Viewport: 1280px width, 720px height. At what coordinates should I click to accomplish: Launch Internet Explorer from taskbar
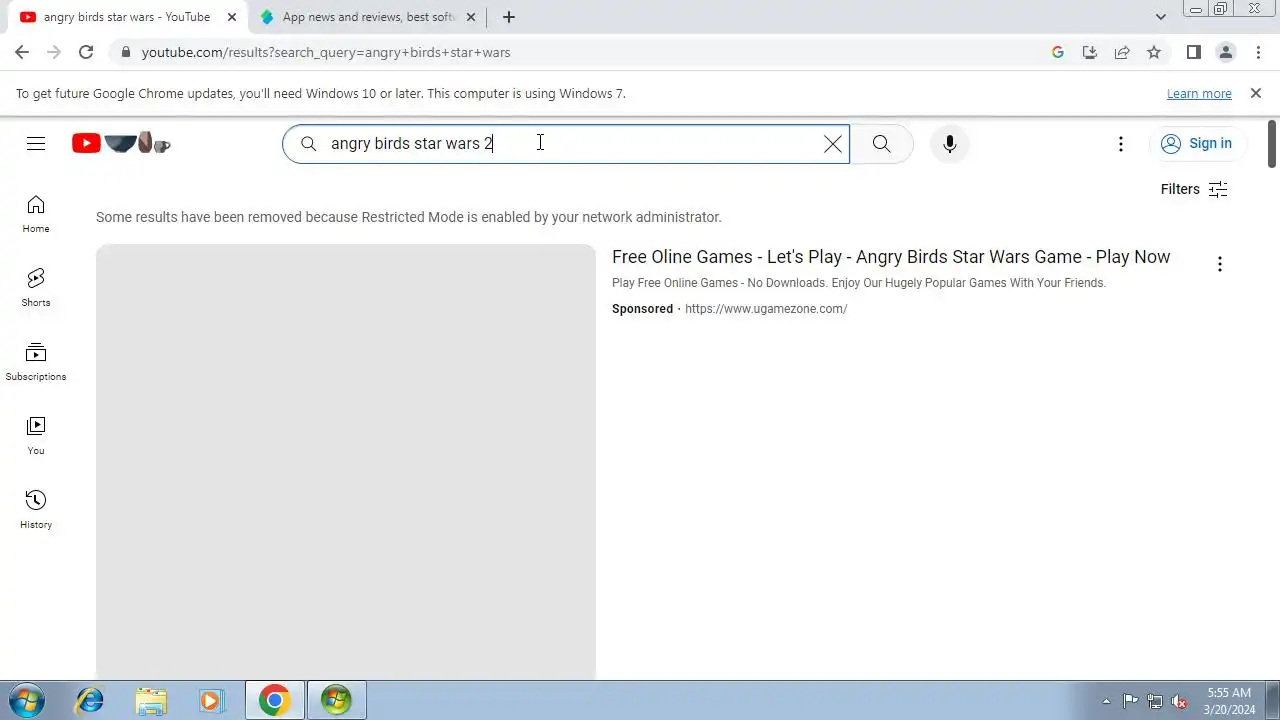90,700
